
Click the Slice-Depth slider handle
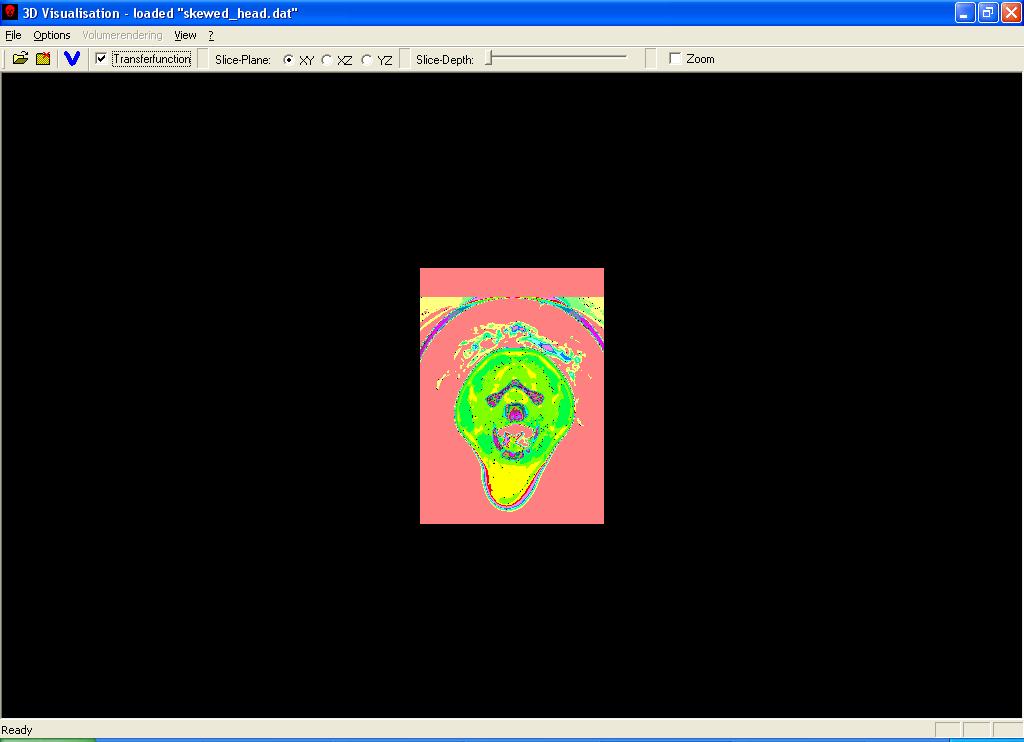489,59
